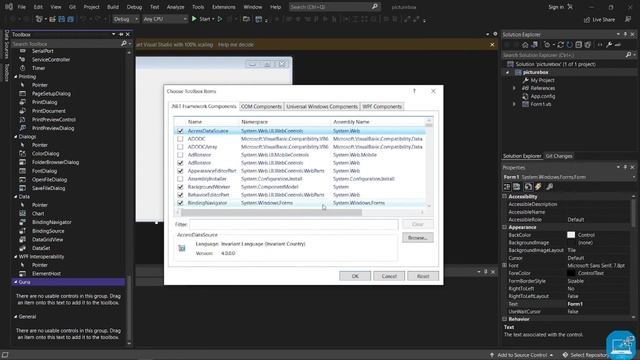640x360 pixels.
Task: Select ColorDialog in the Toolbox
Action: tap(45, 153)
